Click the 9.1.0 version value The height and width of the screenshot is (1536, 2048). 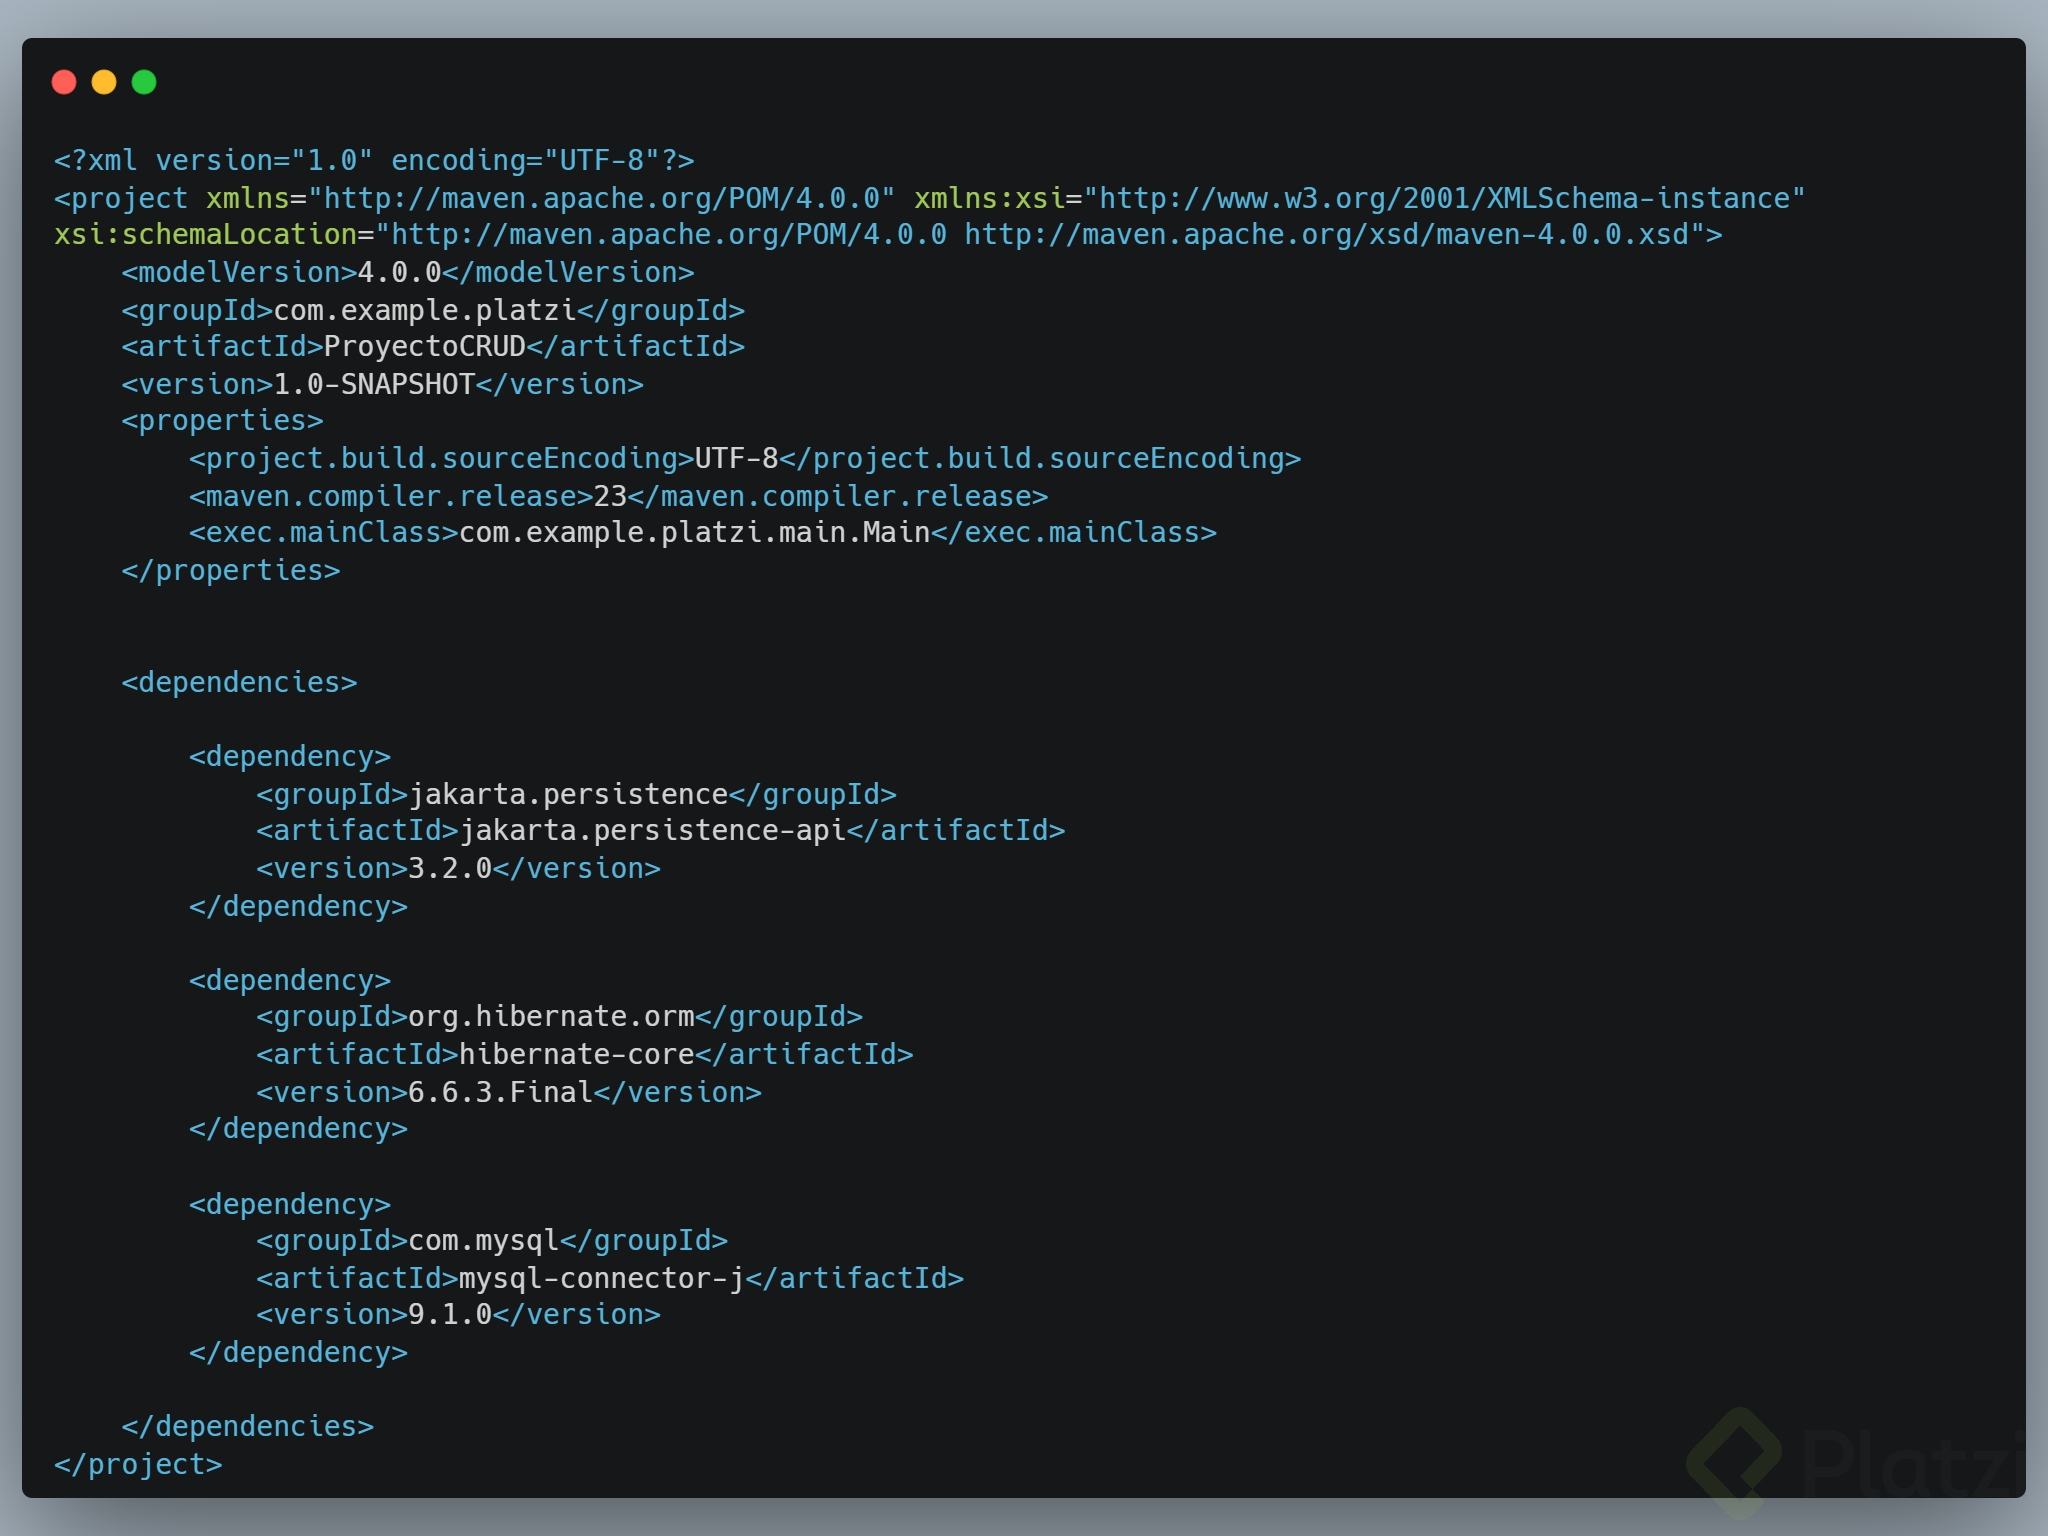pos(449,1315)
